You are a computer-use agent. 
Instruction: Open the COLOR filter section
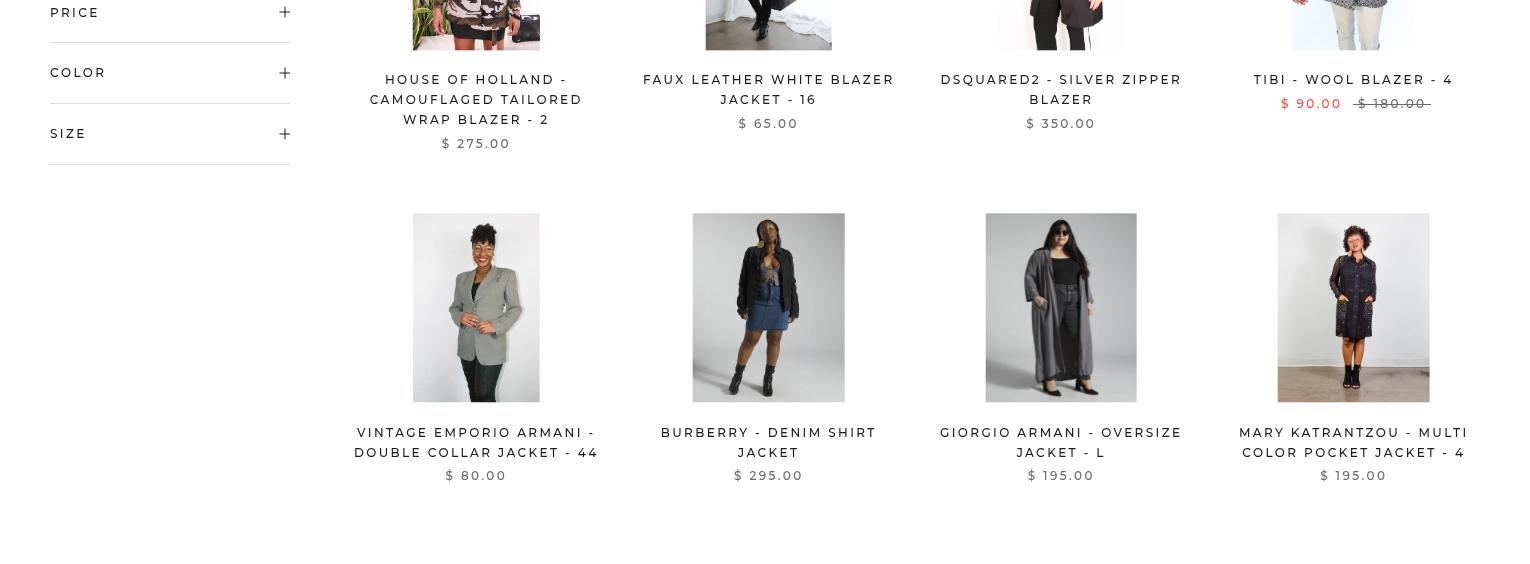(170, 73)
